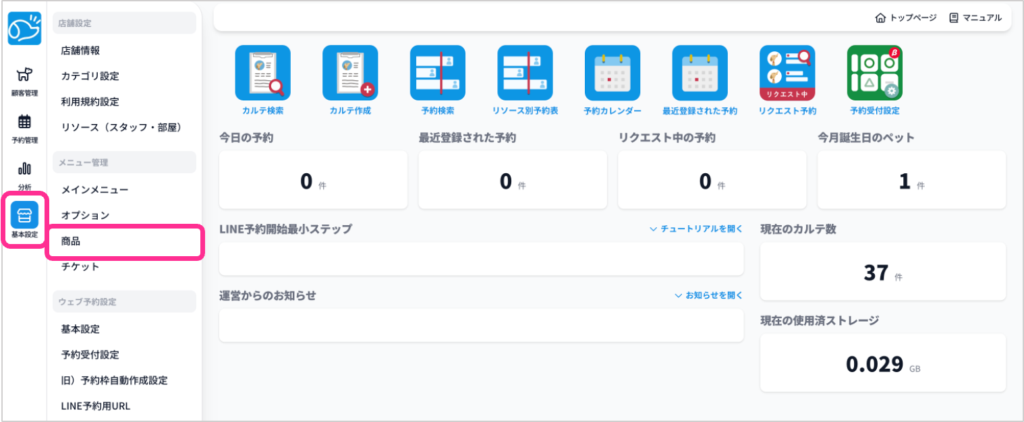Click the カルテ作成 icon
Viewport: 1024px width, 422px height.
click(x=350, y=73)
